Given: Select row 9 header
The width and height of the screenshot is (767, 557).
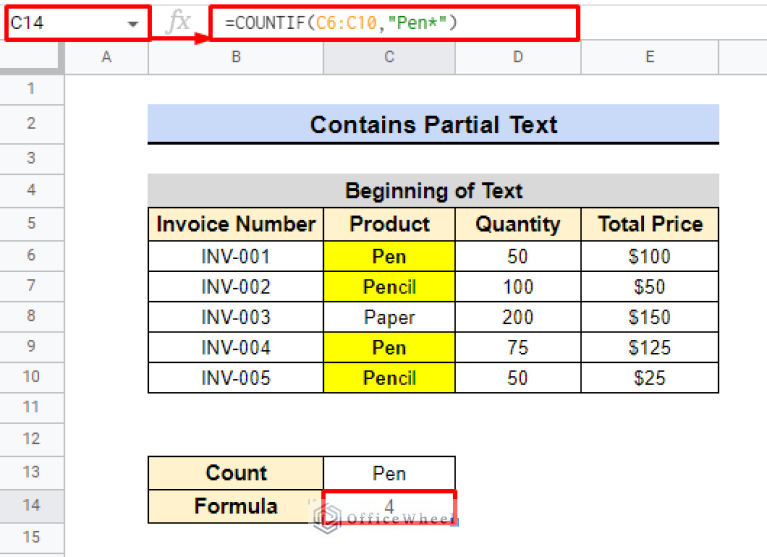Looking at the screenshot, I should pyautogui.click(x=31, y=347).
